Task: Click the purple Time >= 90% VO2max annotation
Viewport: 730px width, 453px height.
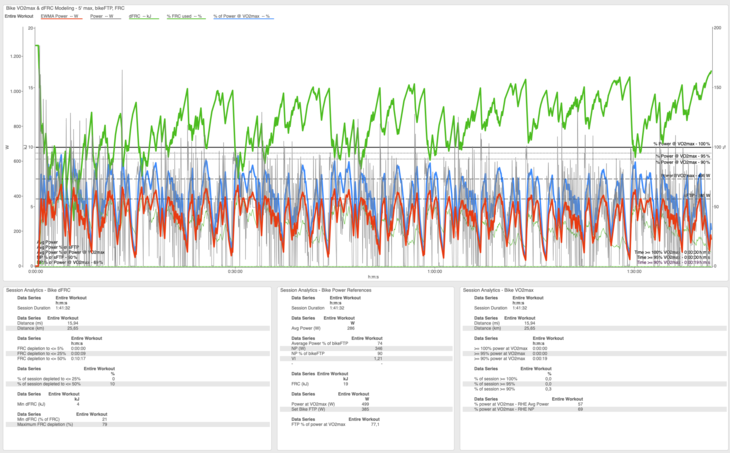Action: (673, 263)
